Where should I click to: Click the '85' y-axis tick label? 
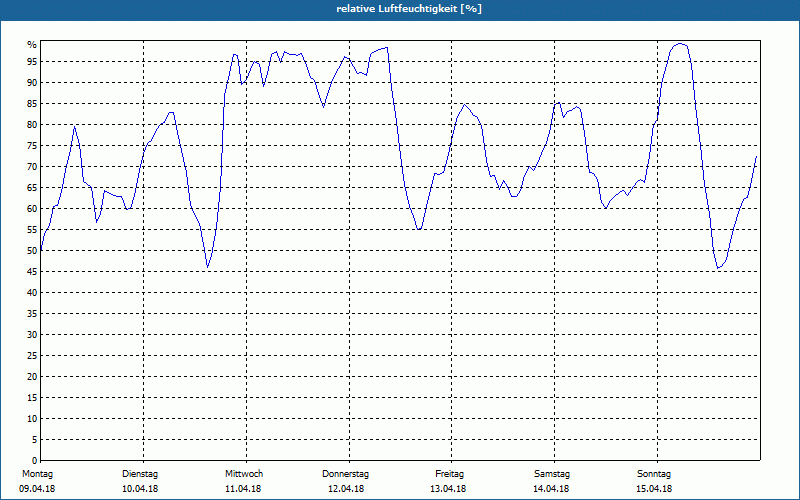click(x=32, y=104)
